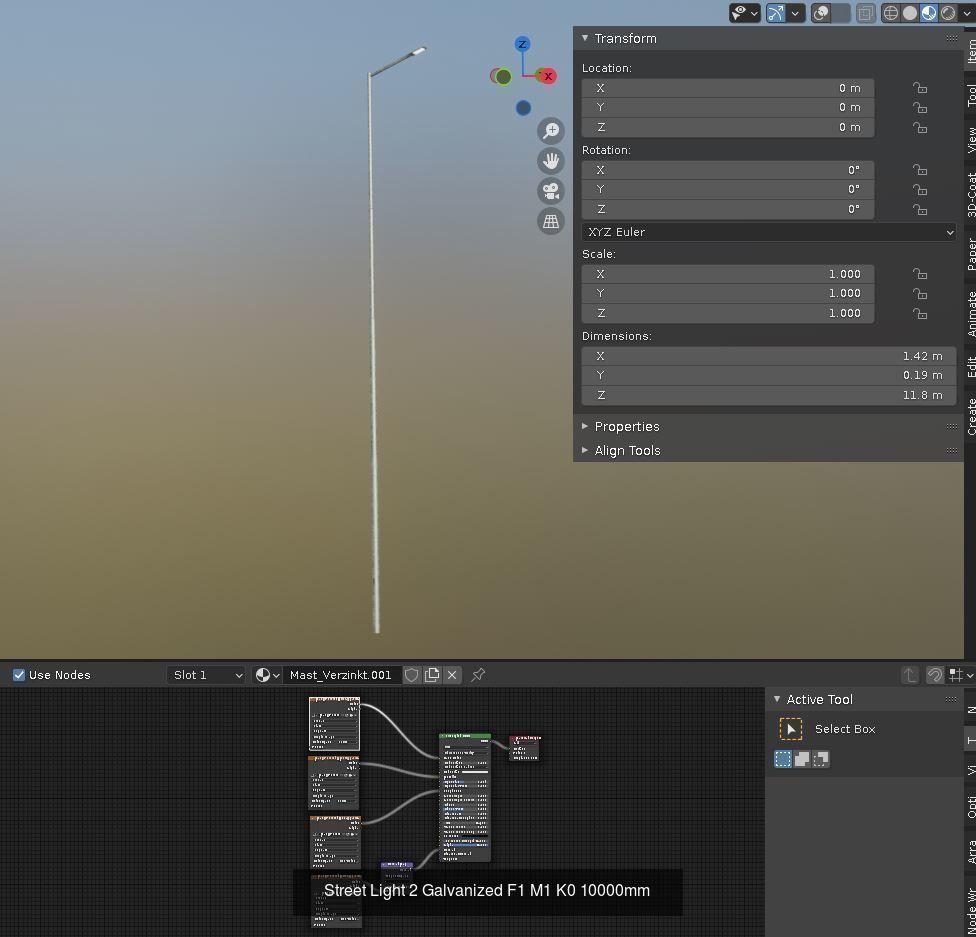
Task: Lock the Scale Z value
Action: click(920, 314)
